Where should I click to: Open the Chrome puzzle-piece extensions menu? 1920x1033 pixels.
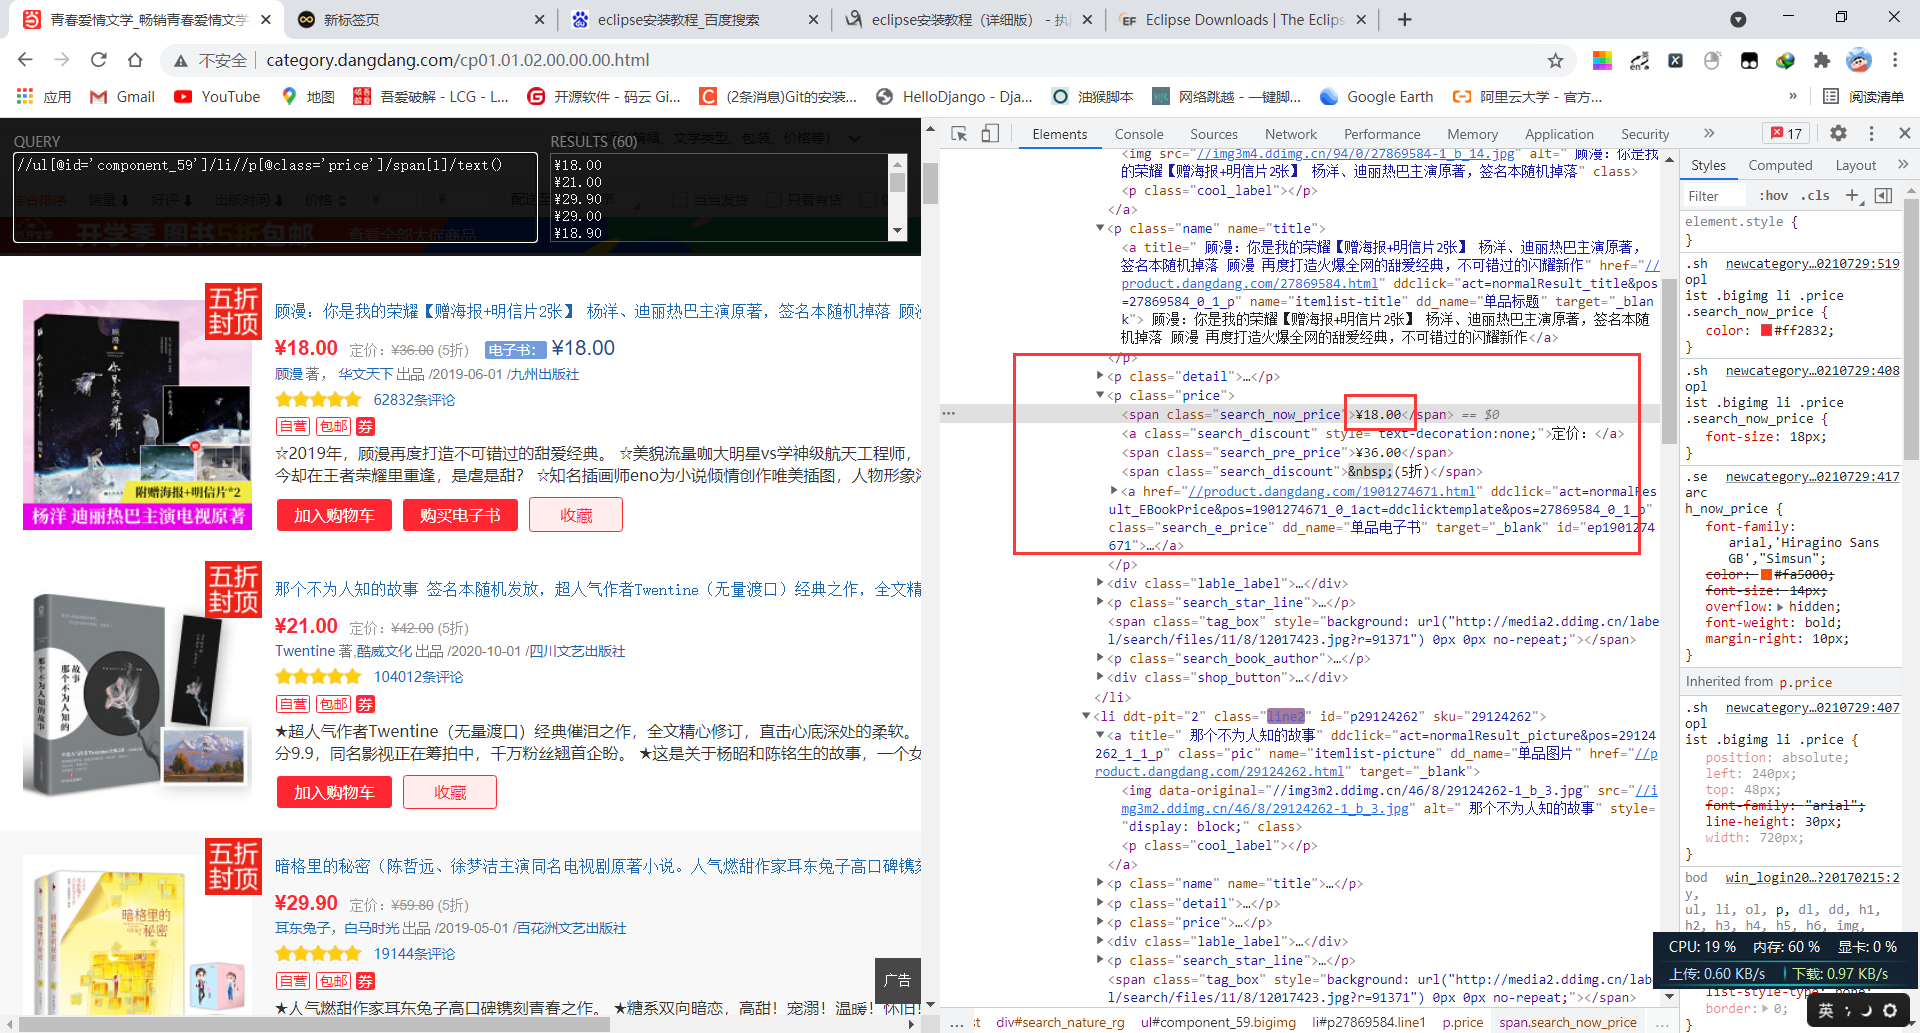[x=1822, y=60]
